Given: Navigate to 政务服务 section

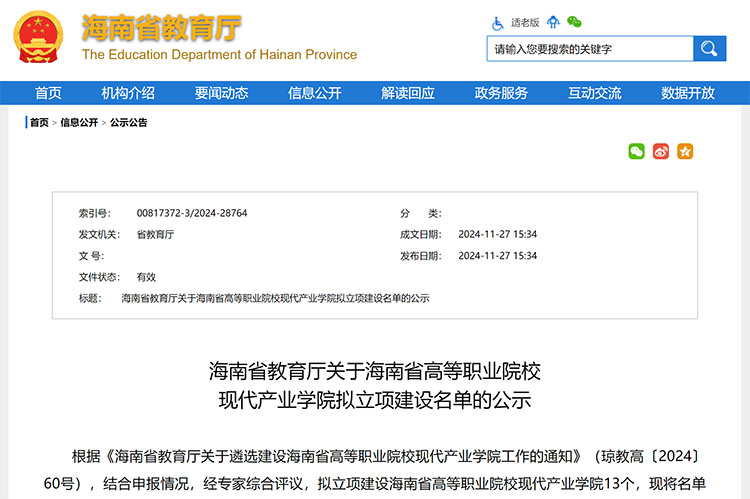Looking at the screenshot, I should tap(501, 93).
